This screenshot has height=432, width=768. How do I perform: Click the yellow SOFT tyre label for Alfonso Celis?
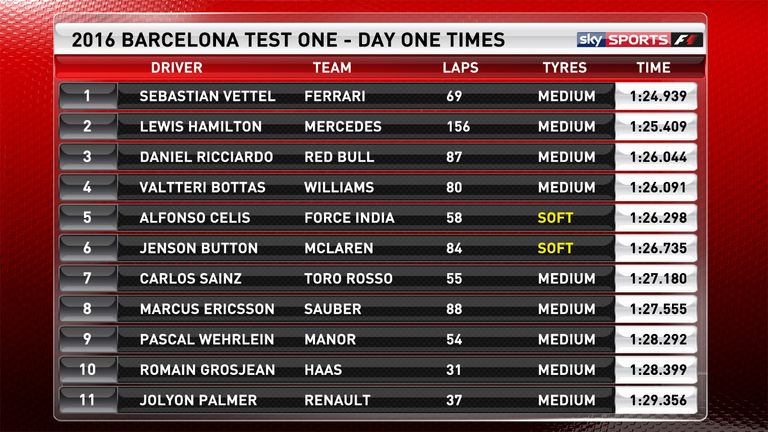(x=555, y=217)
